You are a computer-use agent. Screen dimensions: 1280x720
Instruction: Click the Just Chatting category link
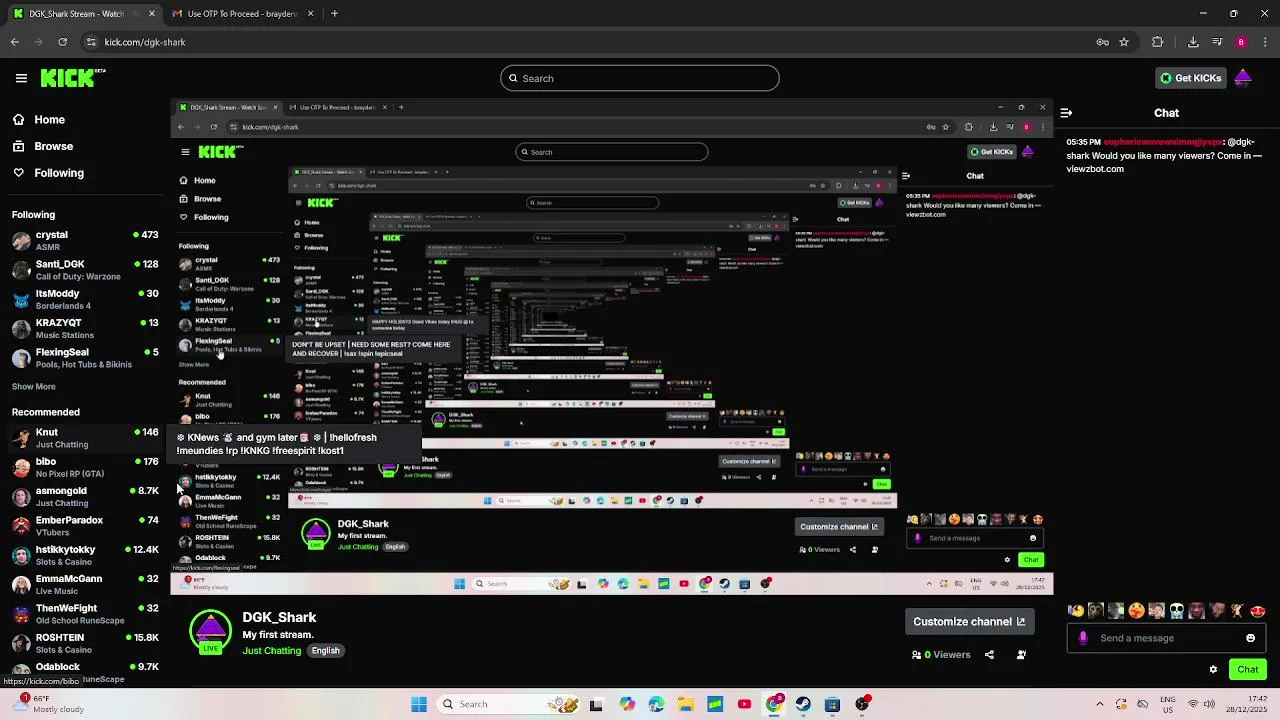(x=271, y=651)
